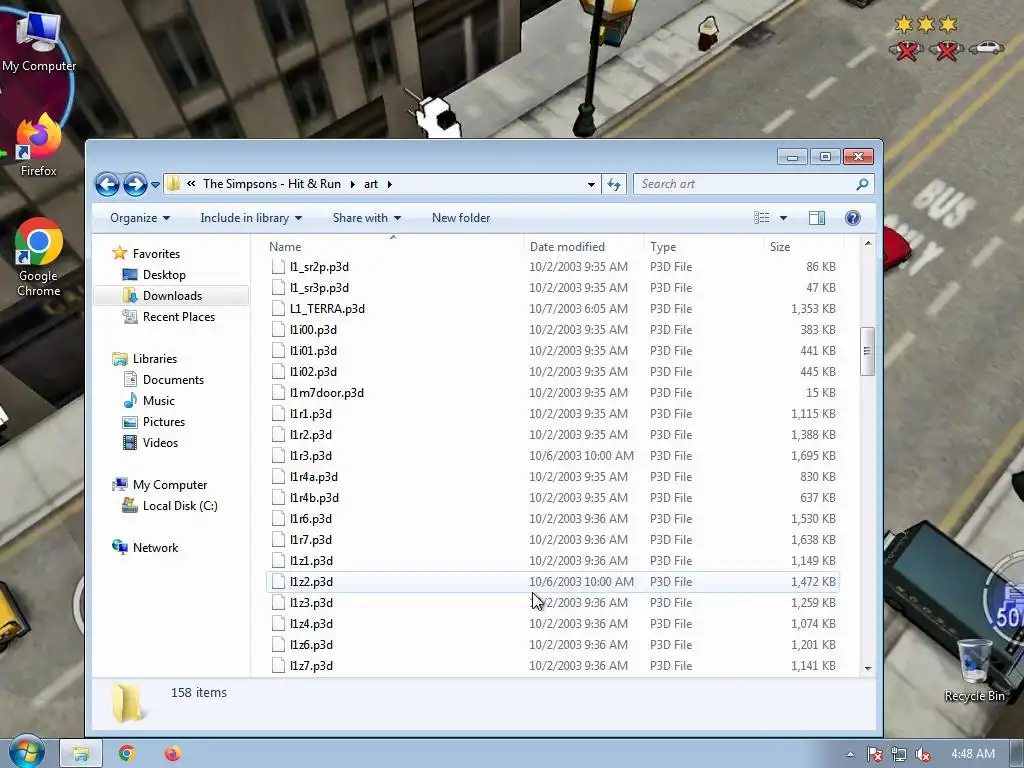Open Local Disk (C:) in navigation pane
1024x768 pixels.
180,505
